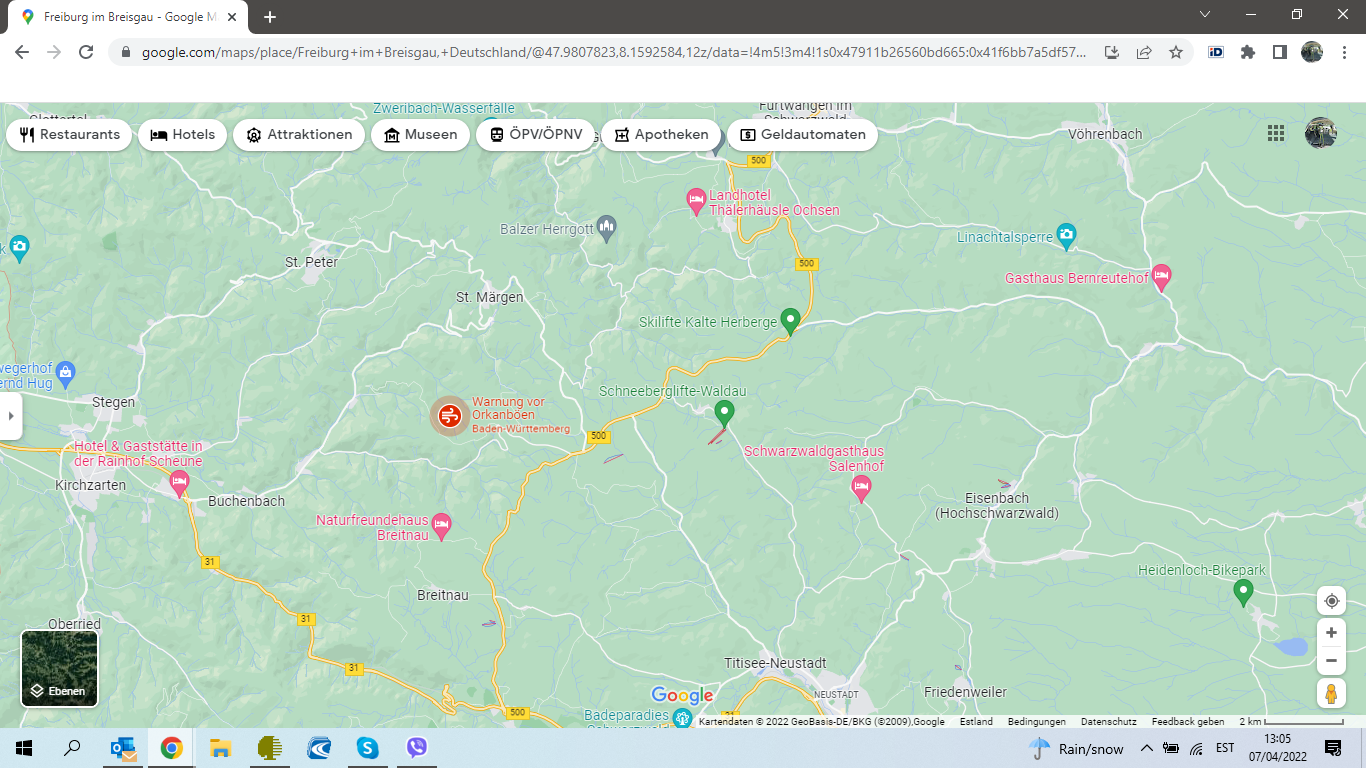
Task: Filter map by Restaurants
Action: pyautogui.click(x=69, y=135)
